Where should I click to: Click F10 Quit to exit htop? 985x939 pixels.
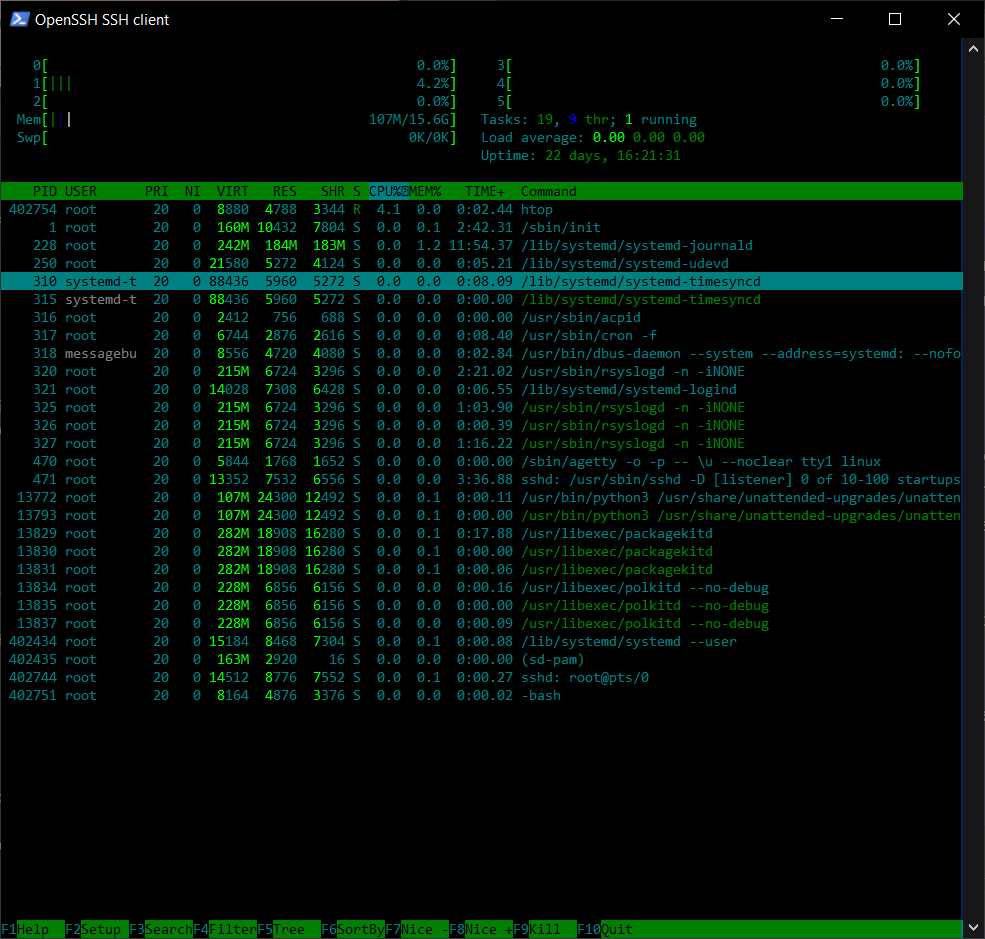point(606,929)
